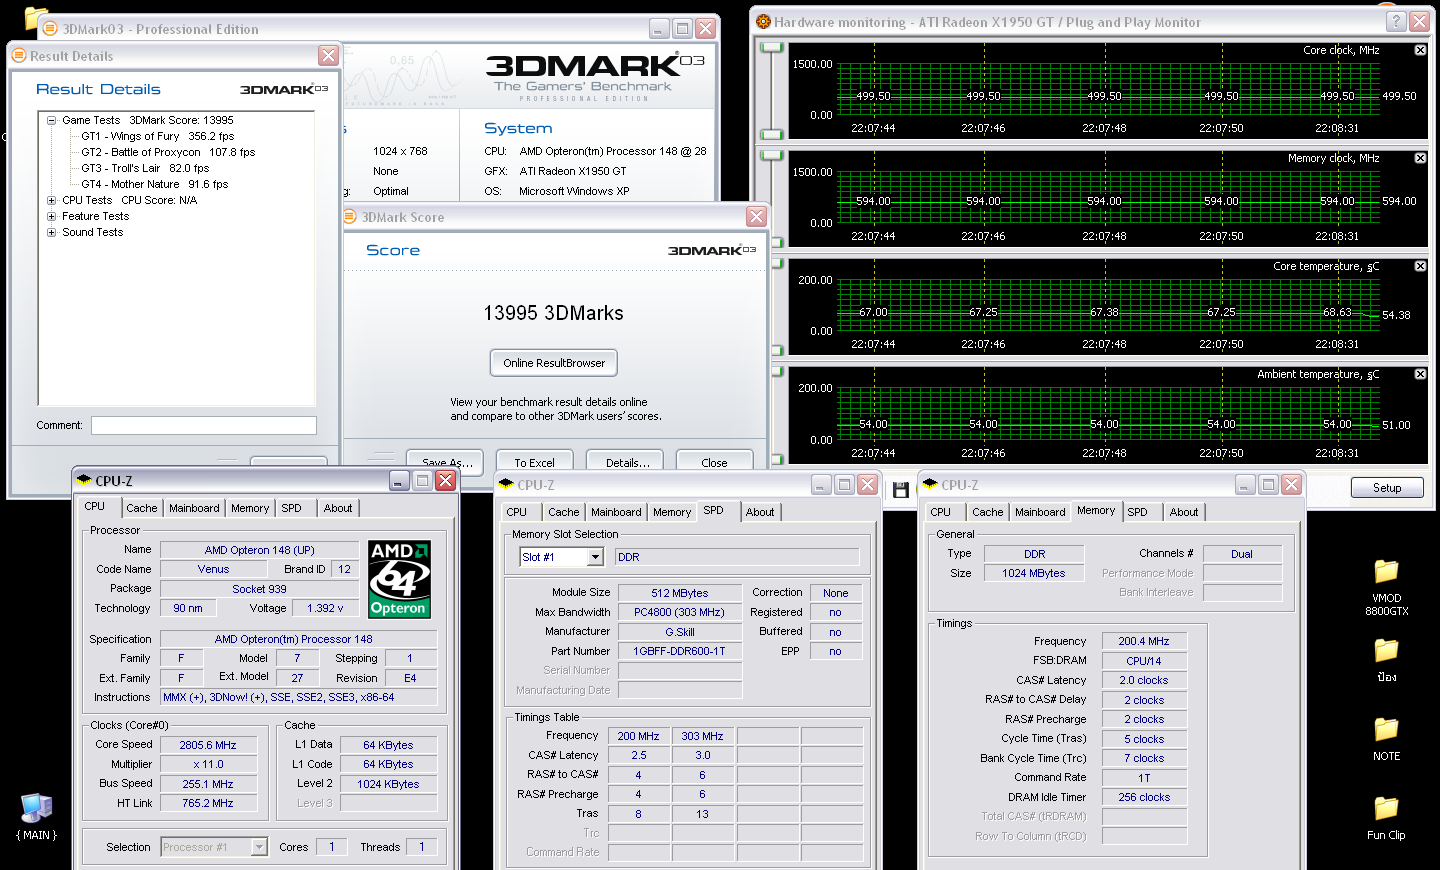Grab the upper range handle of Core clock graph
The width and height of the screenshot is (1440, 870).
pyautogui.click(x=771, y=47)
